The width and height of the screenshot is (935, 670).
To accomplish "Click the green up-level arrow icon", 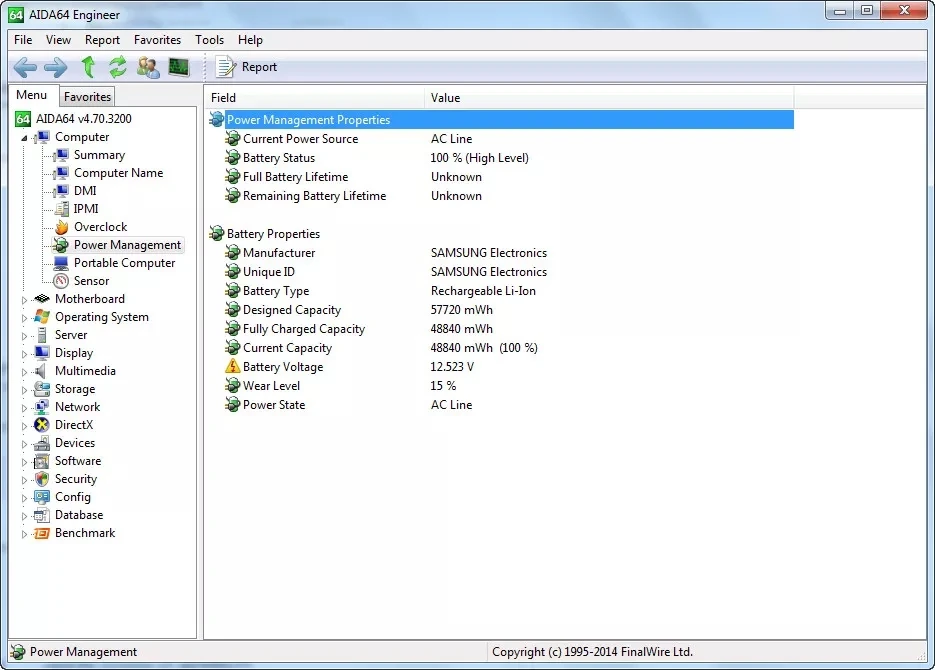I will coord(88,67).
